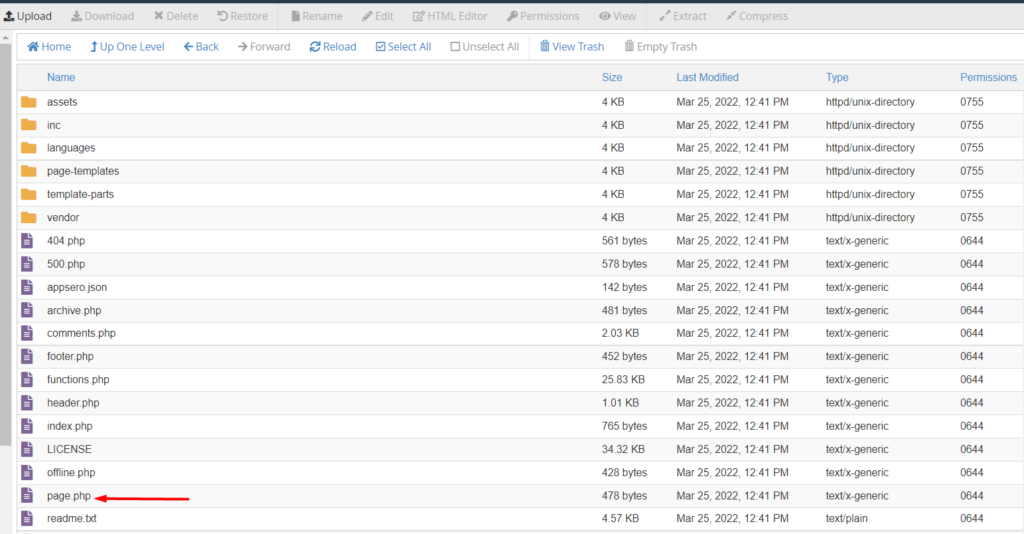Viewport: 1024px width, 534px height.
Task: Click the View toolbar button
Action: click(x=618, y=16)
